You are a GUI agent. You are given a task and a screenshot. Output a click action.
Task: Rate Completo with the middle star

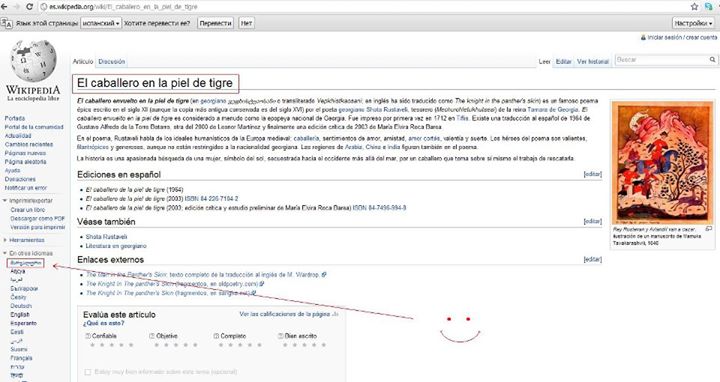pos(240,345)
